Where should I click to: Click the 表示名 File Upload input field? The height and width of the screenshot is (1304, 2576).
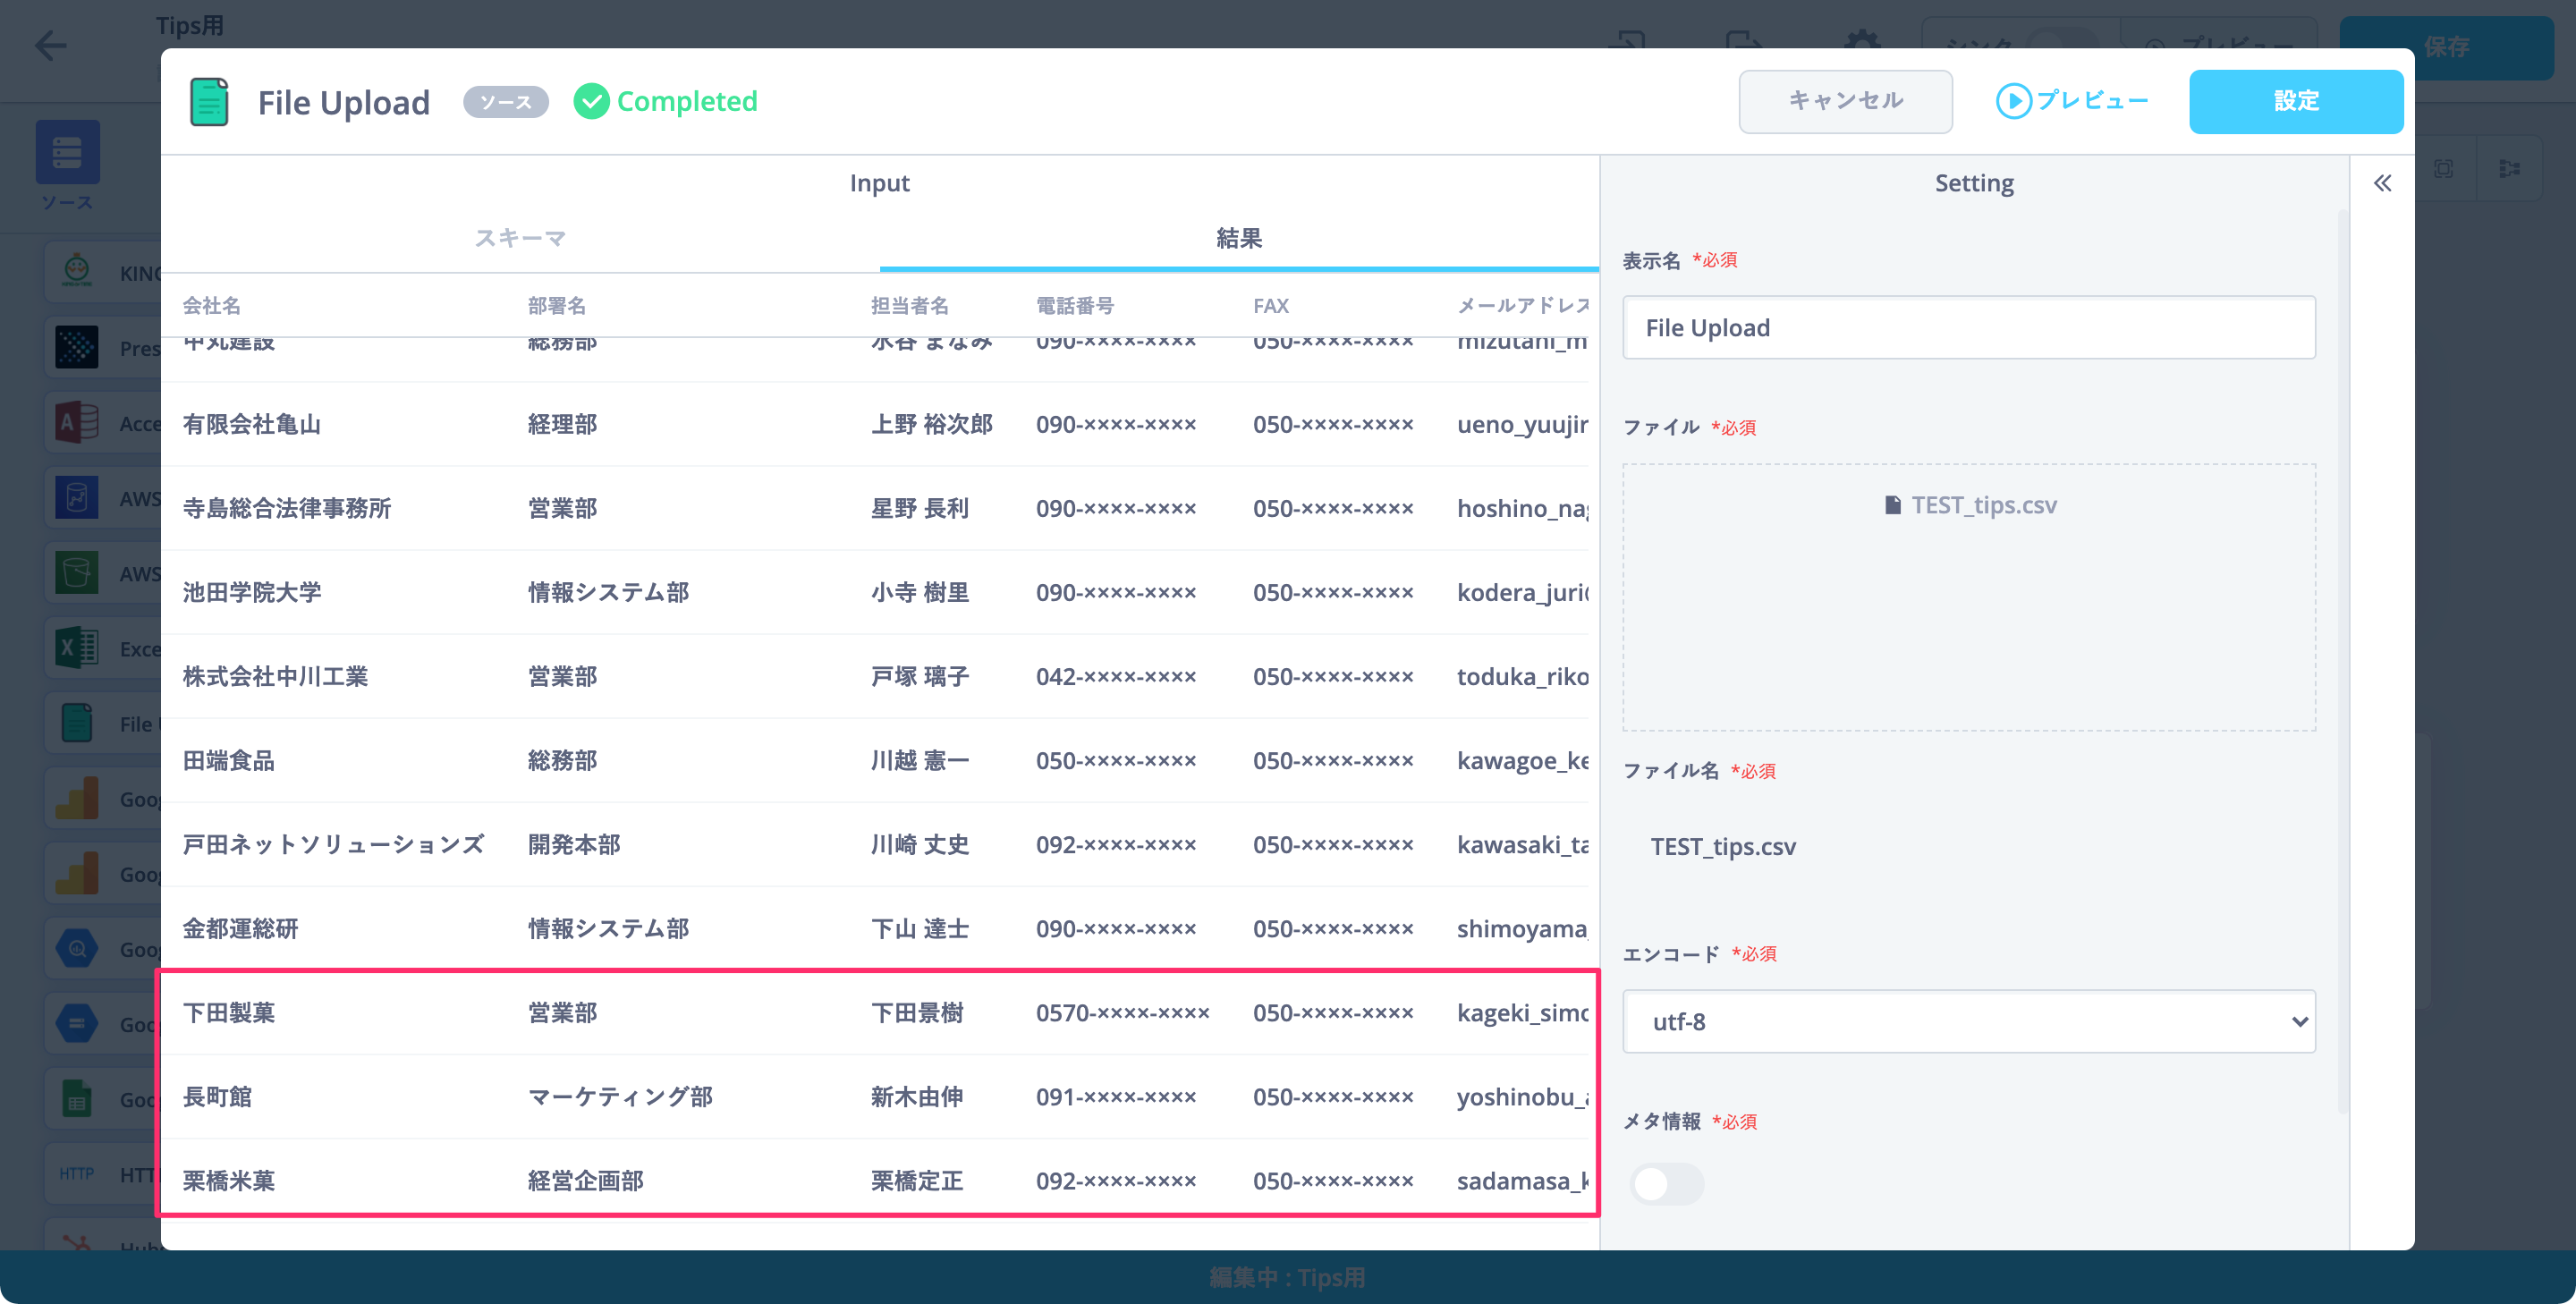[x=1968, y=328]
